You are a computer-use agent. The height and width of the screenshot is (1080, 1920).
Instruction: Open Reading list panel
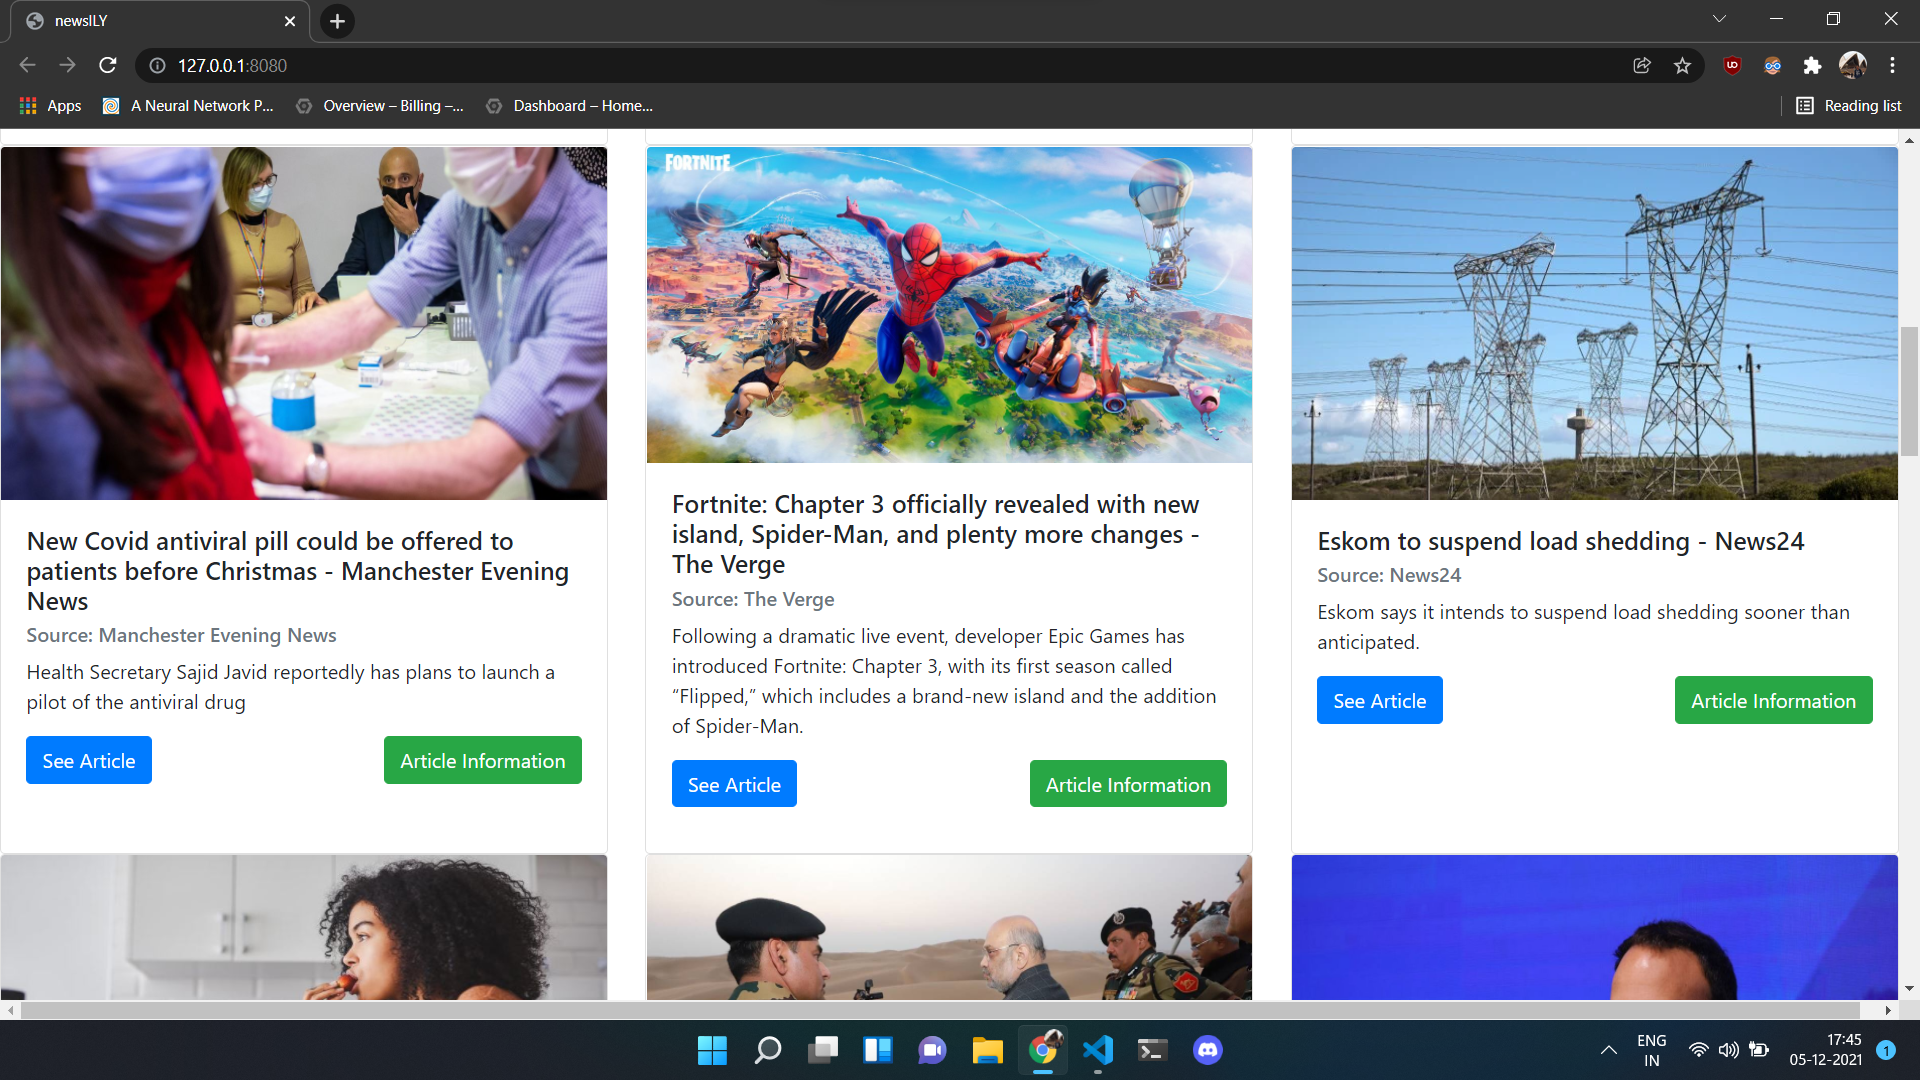point(1848,106)
